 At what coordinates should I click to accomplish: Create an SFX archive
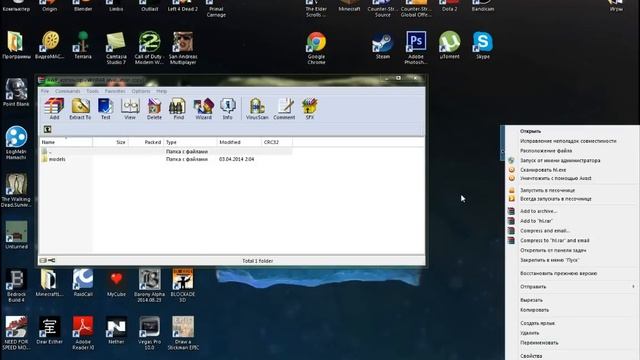tap(309, 109)
